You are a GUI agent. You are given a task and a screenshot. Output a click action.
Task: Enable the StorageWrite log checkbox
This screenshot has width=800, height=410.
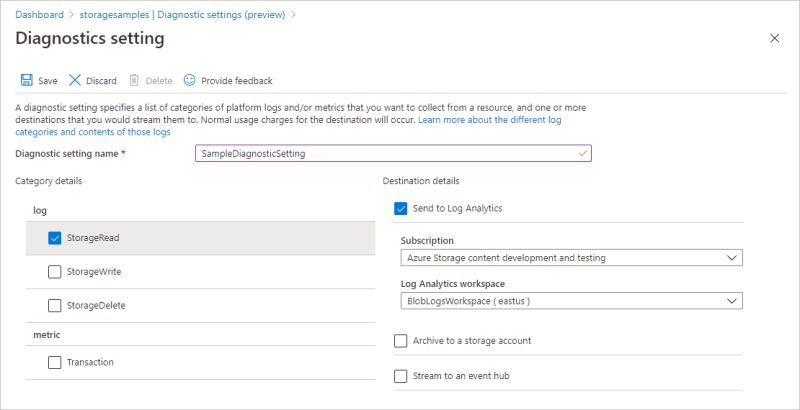click(55, 272)
